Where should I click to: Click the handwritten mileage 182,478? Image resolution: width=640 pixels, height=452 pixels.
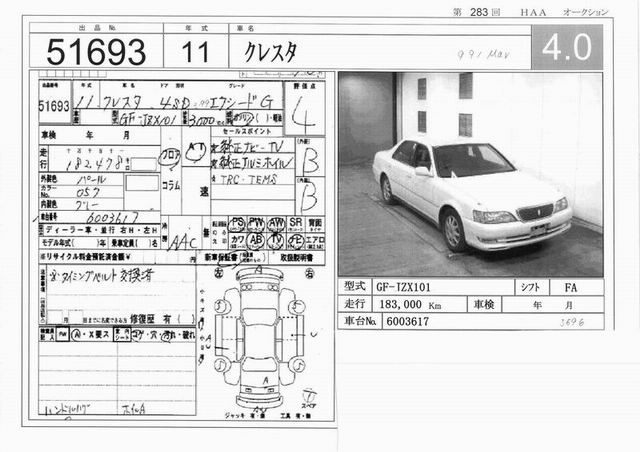(95, 163)
